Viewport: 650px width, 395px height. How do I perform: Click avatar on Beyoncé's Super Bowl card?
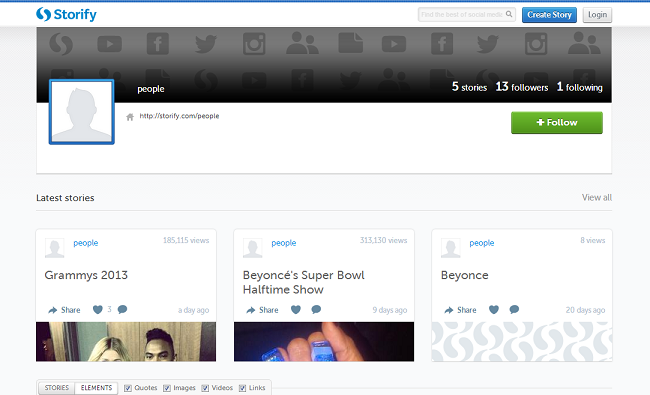[x=252, y=248]
